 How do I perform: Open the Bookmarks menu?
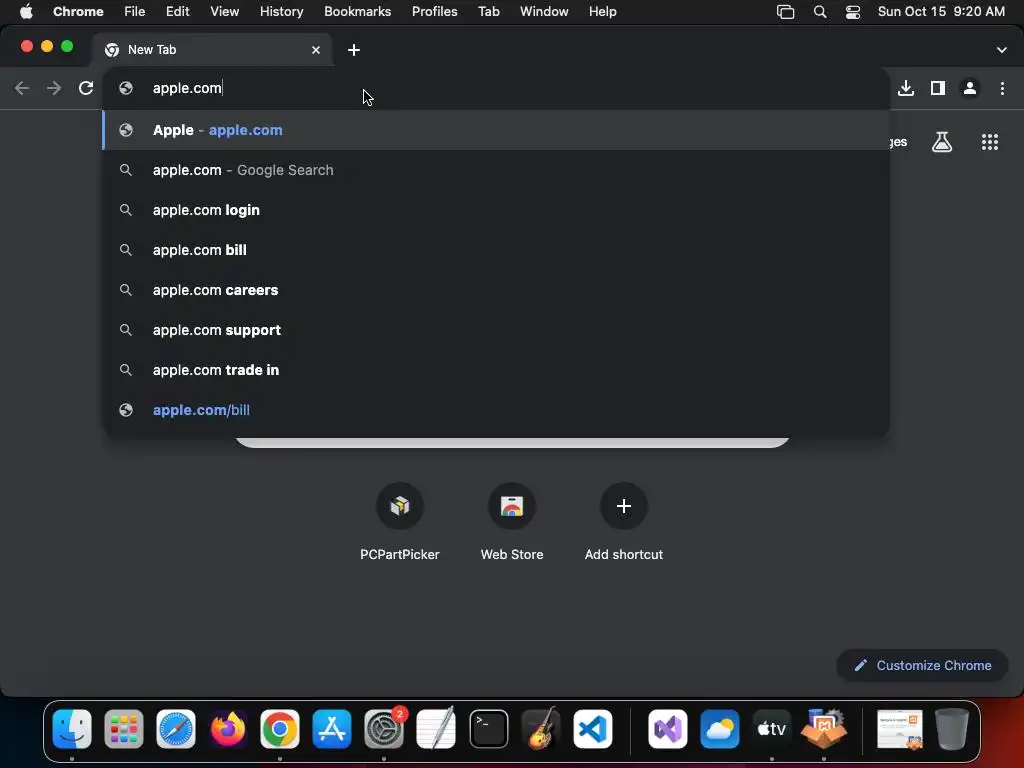358,11
